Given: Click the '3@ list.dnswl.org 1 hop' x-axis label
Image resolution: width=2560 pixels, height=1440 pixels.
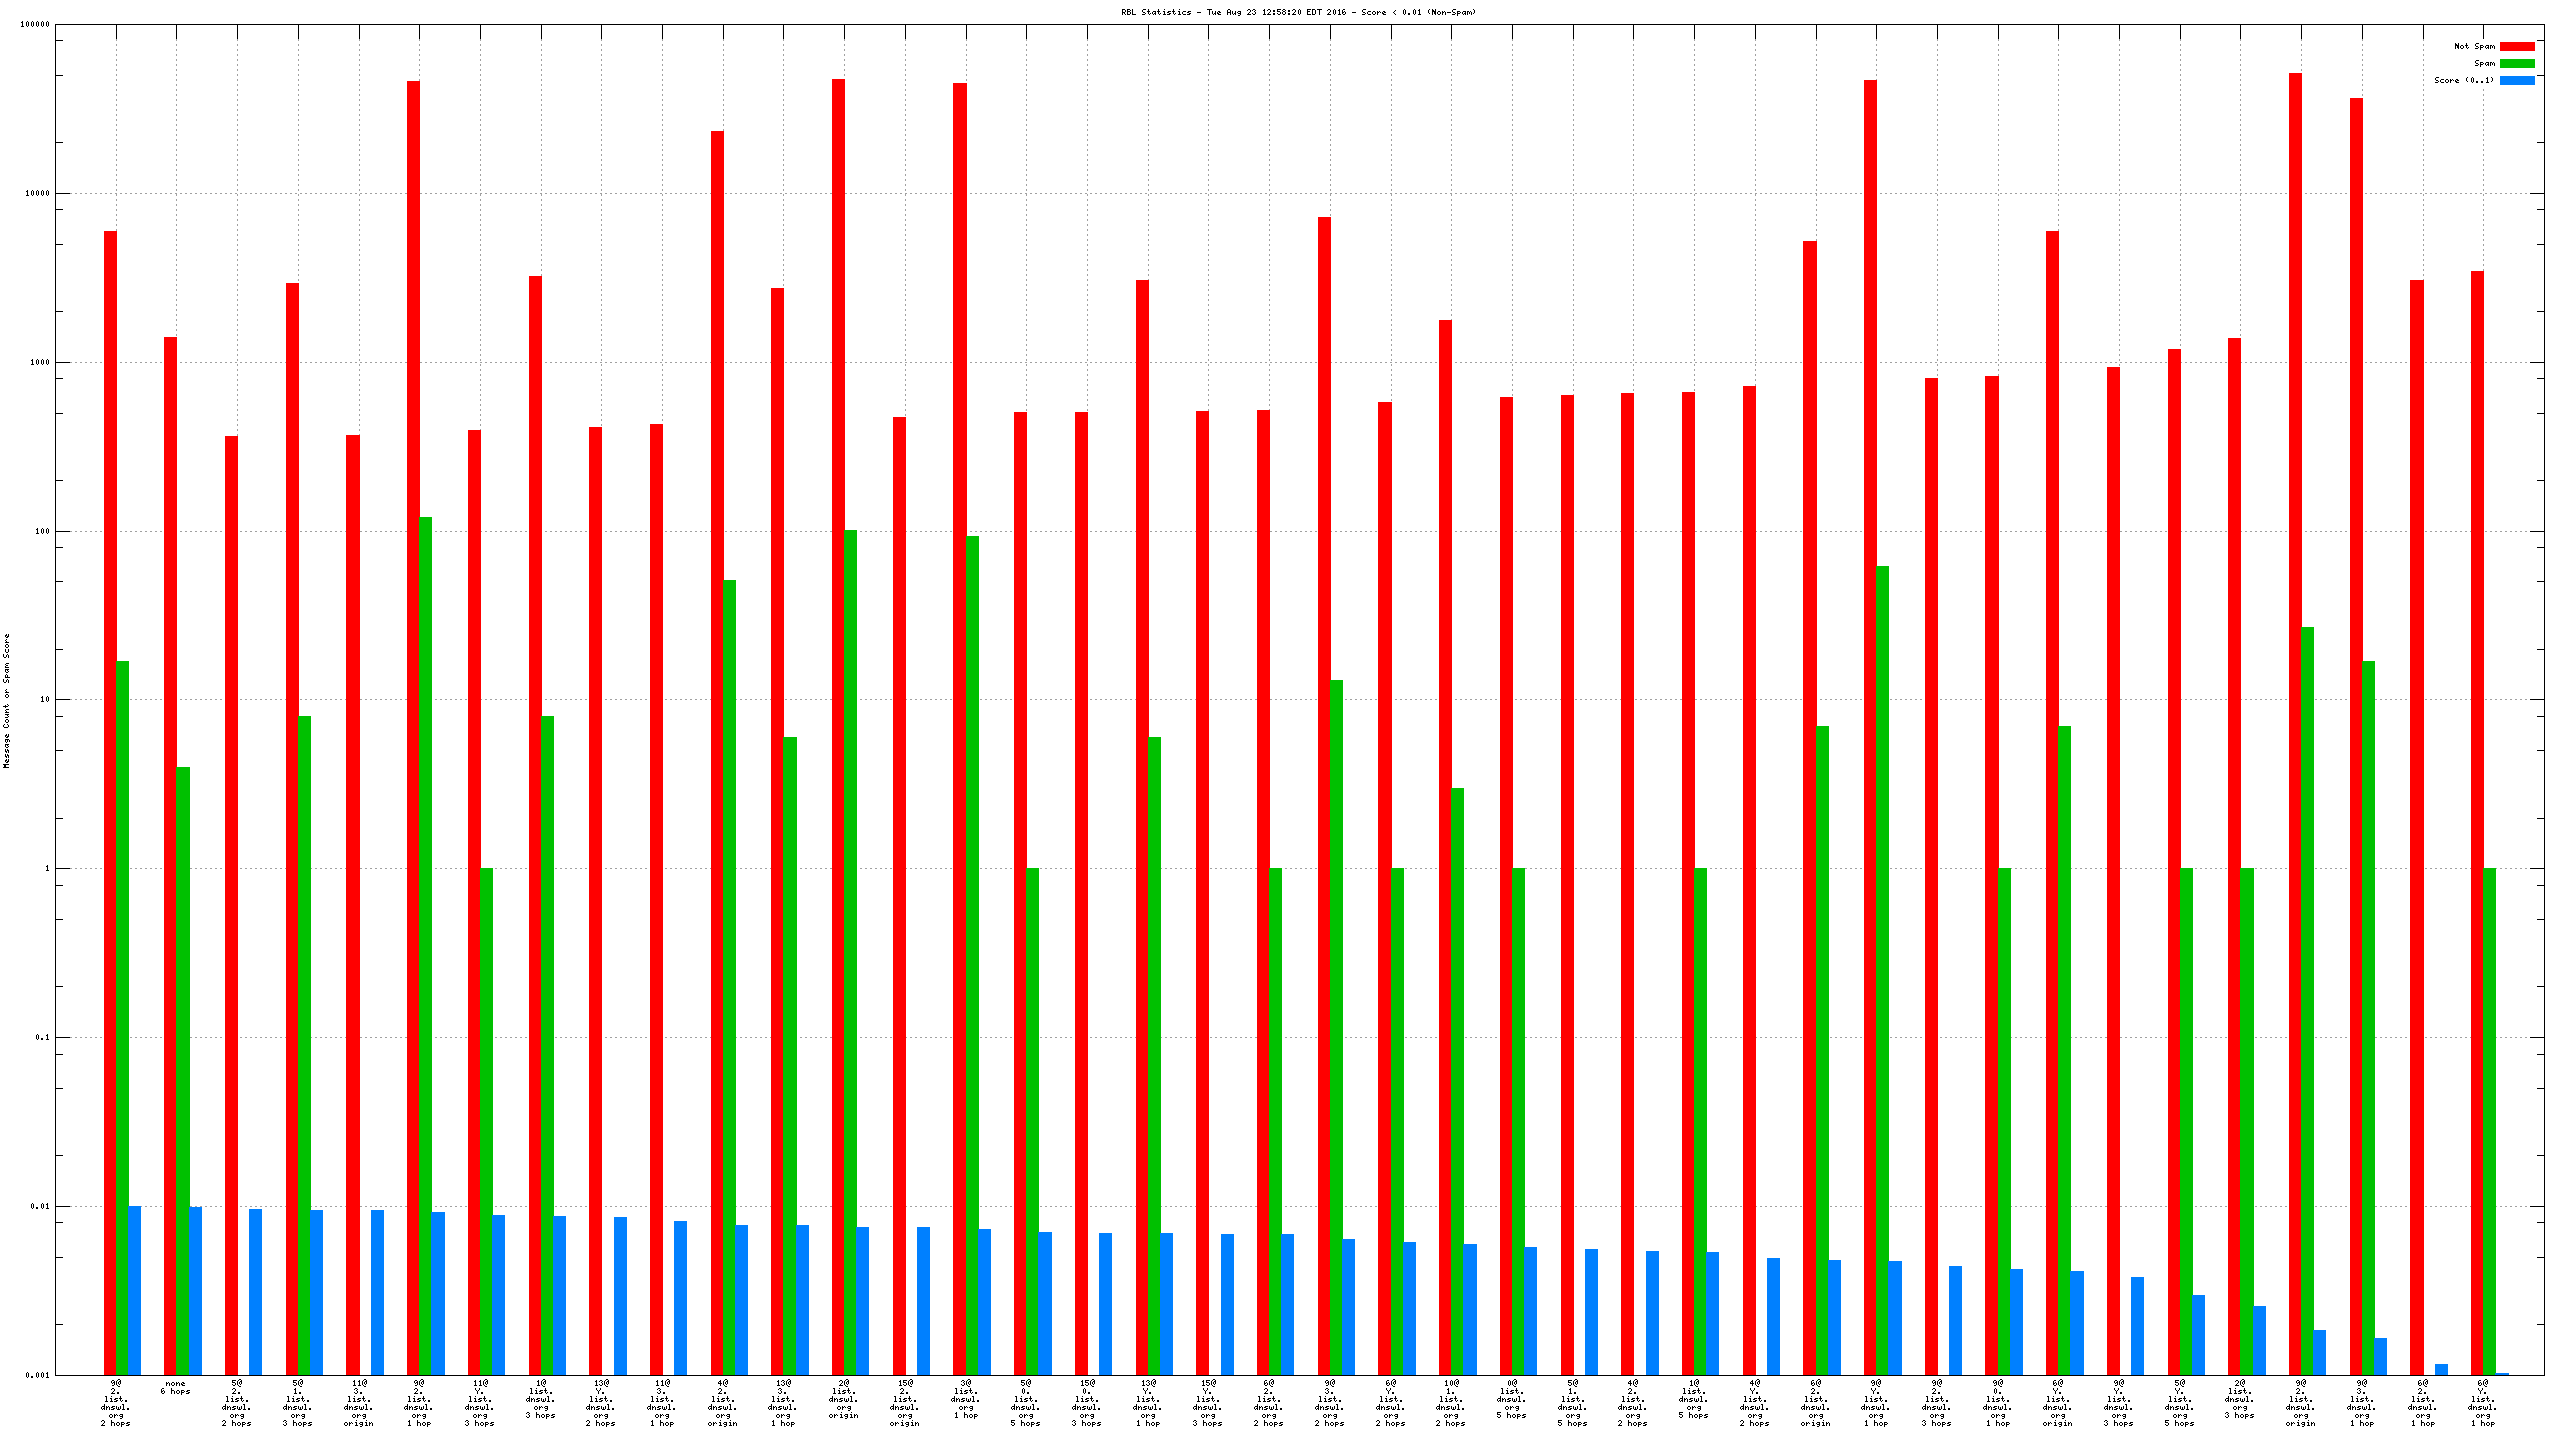Looking at the screenshot, I should point(966,1398).
